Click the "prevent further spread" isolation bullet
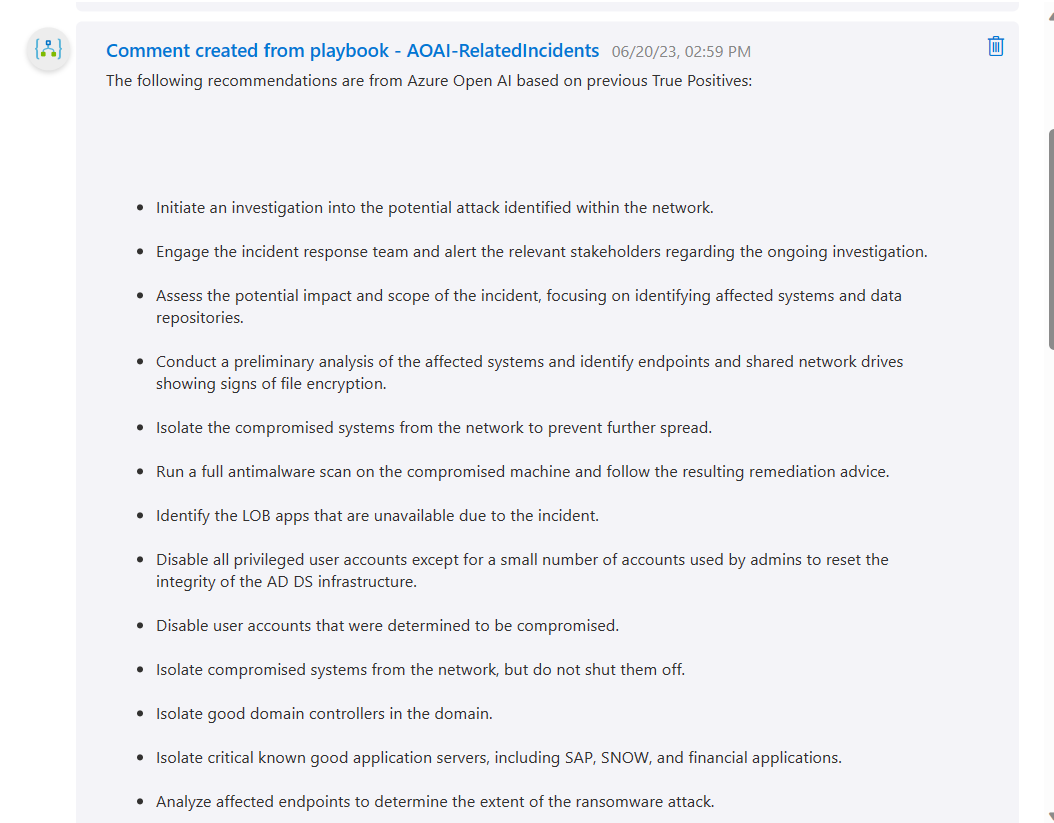The width and height of the screenshot is (1054, 823). tap(433, 428)
